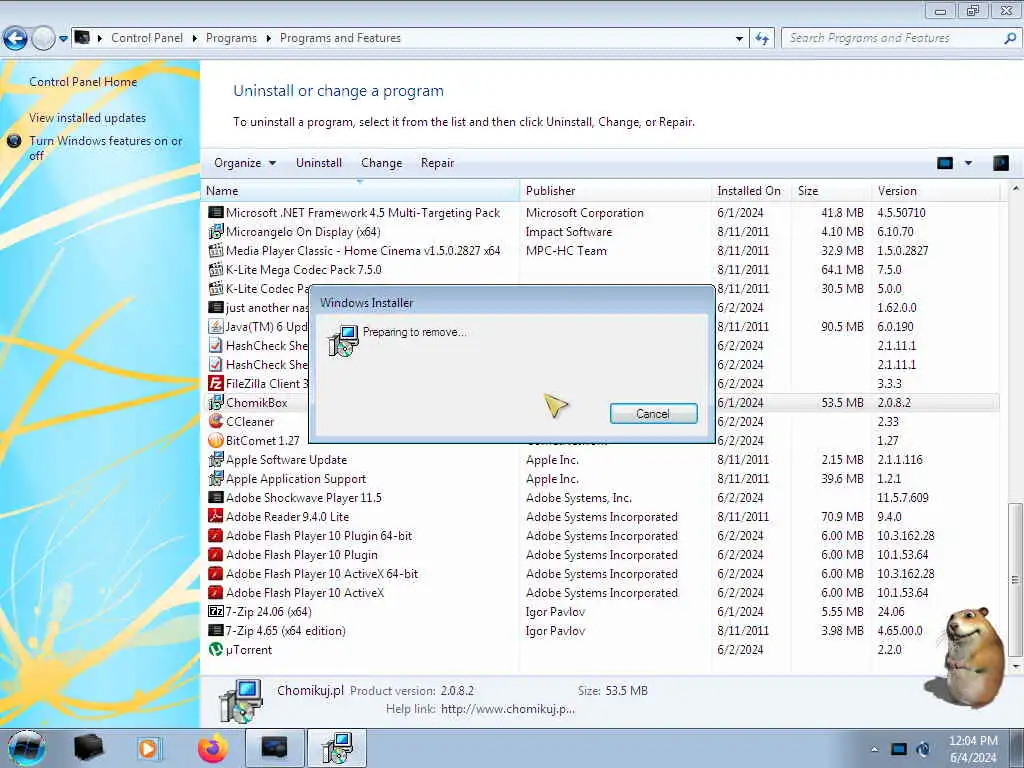Expand the arrow after Programs breadcrumb

[x=268, y=39]
